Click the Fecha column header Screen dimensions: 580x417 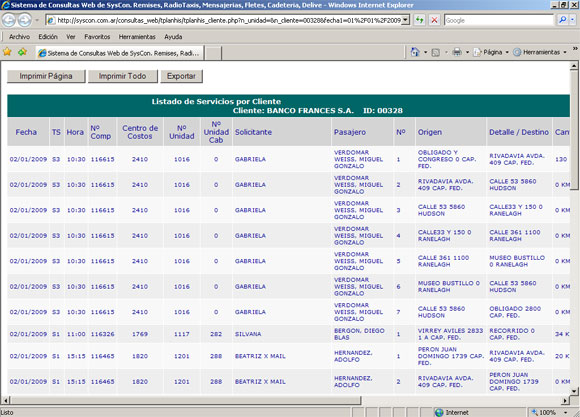click(26, 132)
